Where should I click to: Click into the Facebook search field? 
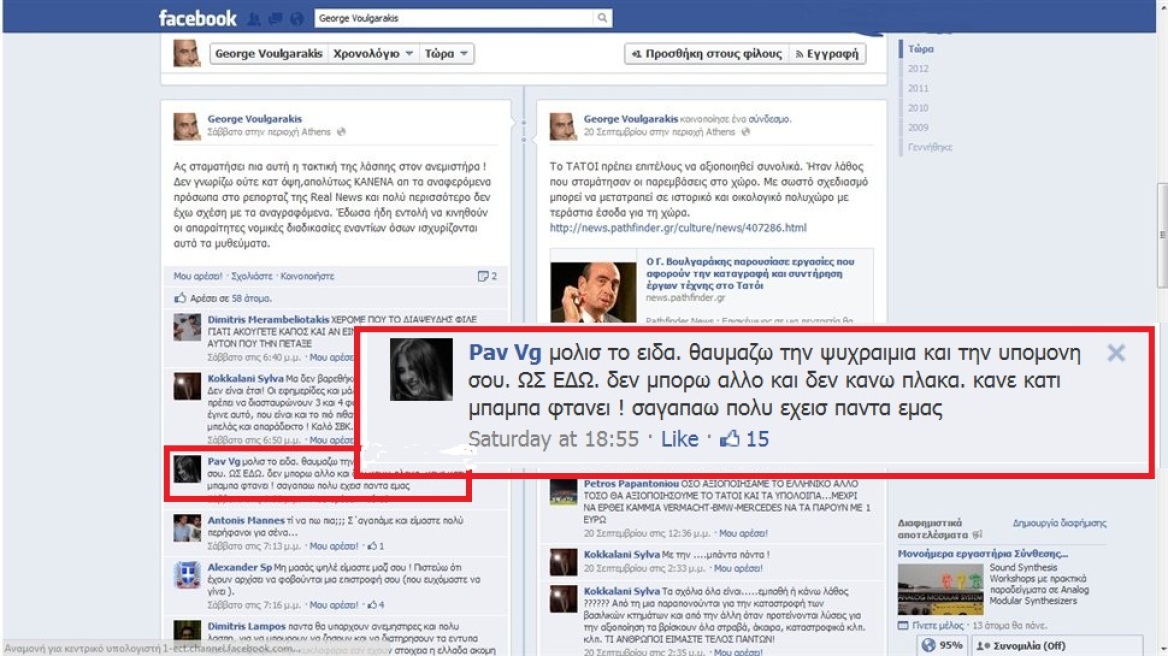click(x=454, y=18)
